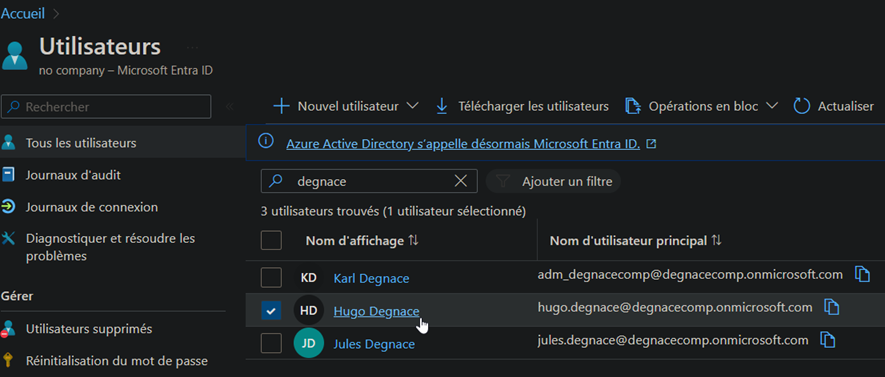Viewport: 885px width, 377px height.
Task: Tick the select-all header checkbox
Action: click(271, 241)
